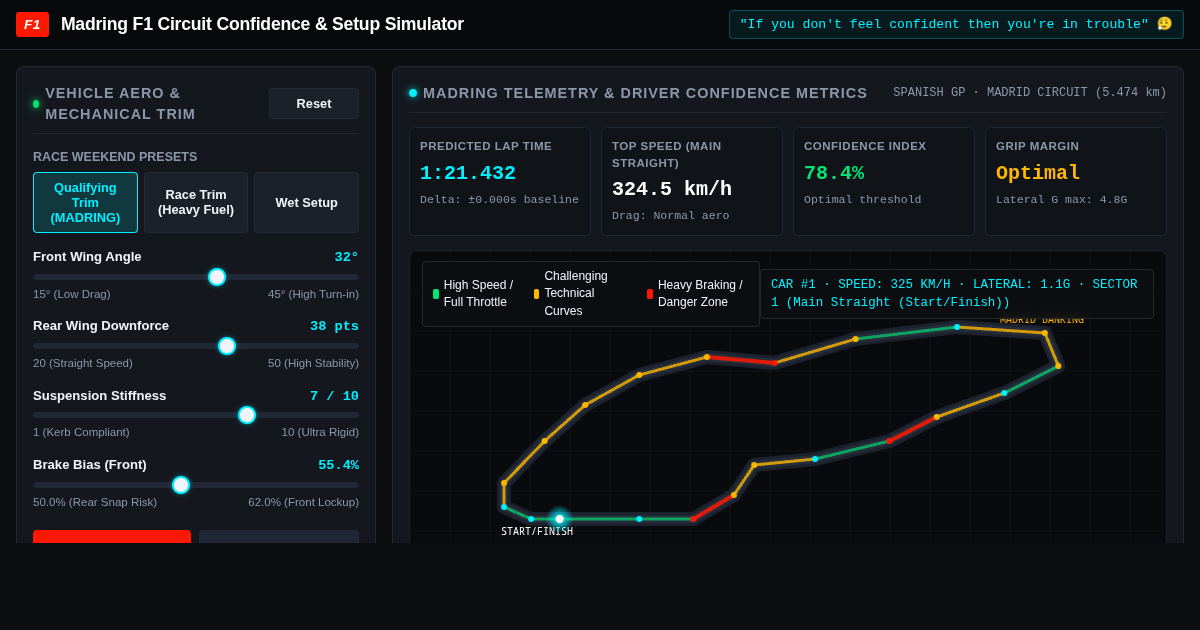Click the 62.0% (Front Lockup) label
The image size is (1200, 630).
click(x=303, y=502)
